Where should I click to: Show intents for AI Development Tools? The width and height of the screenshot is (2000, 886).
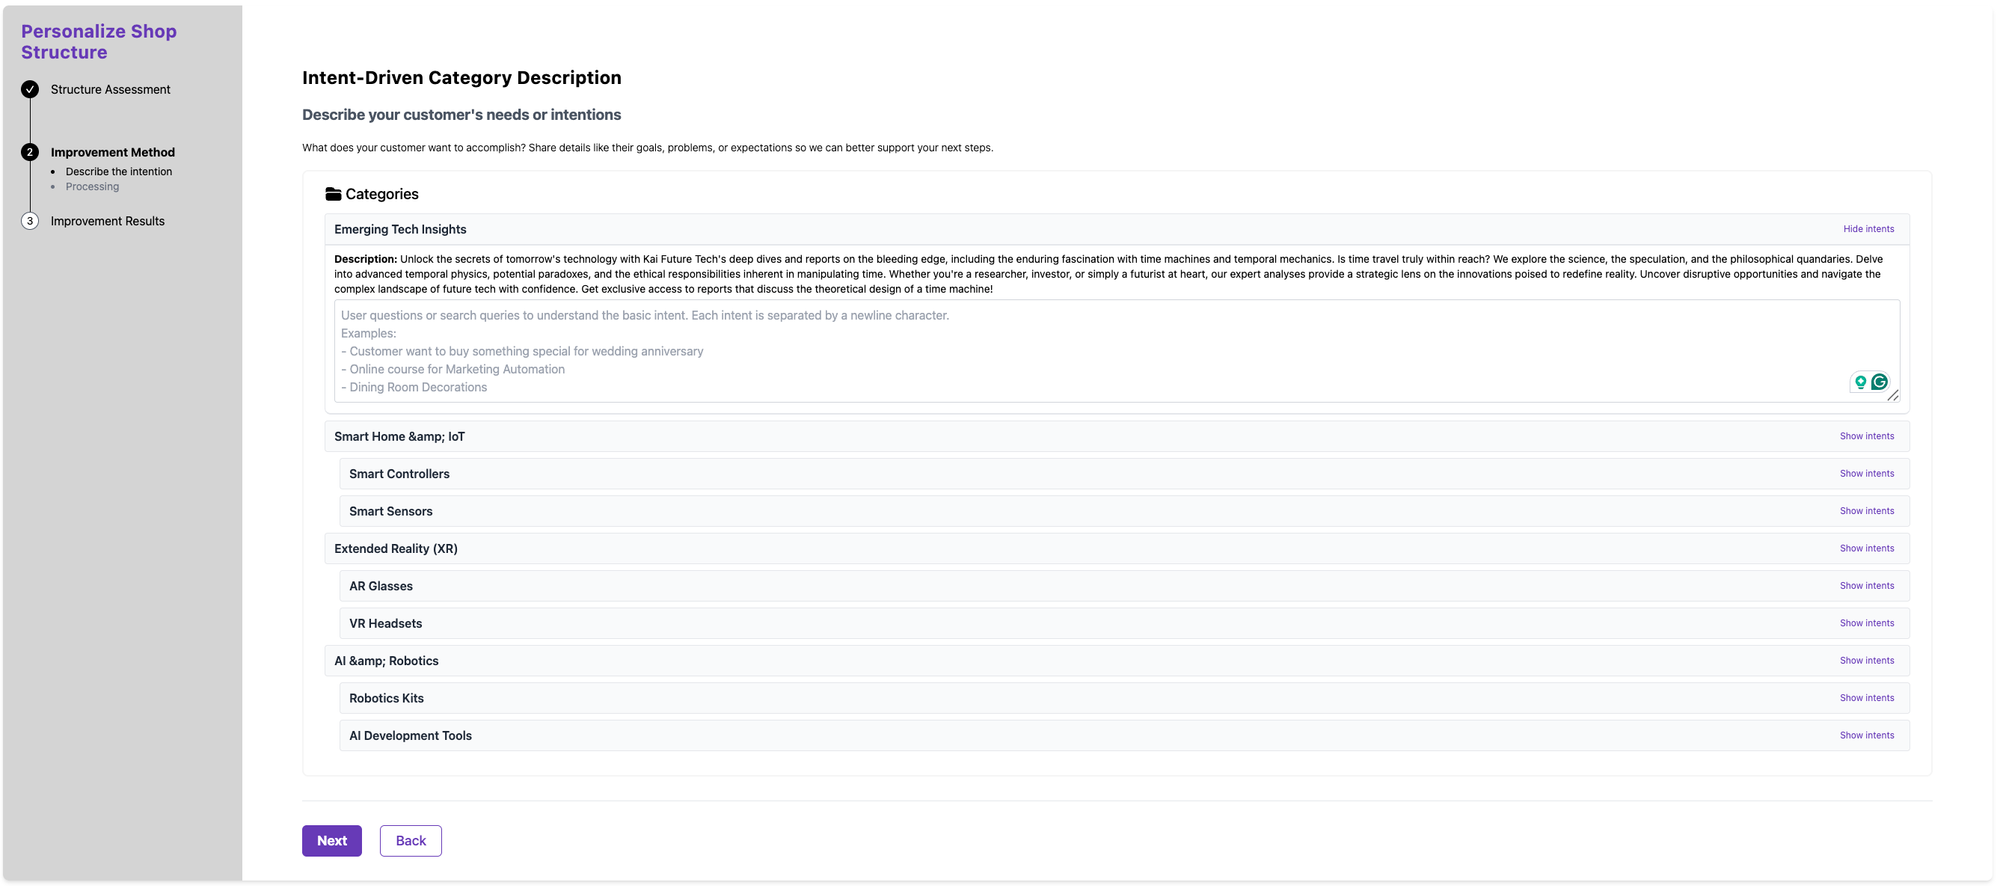(x=1866, y=736)
